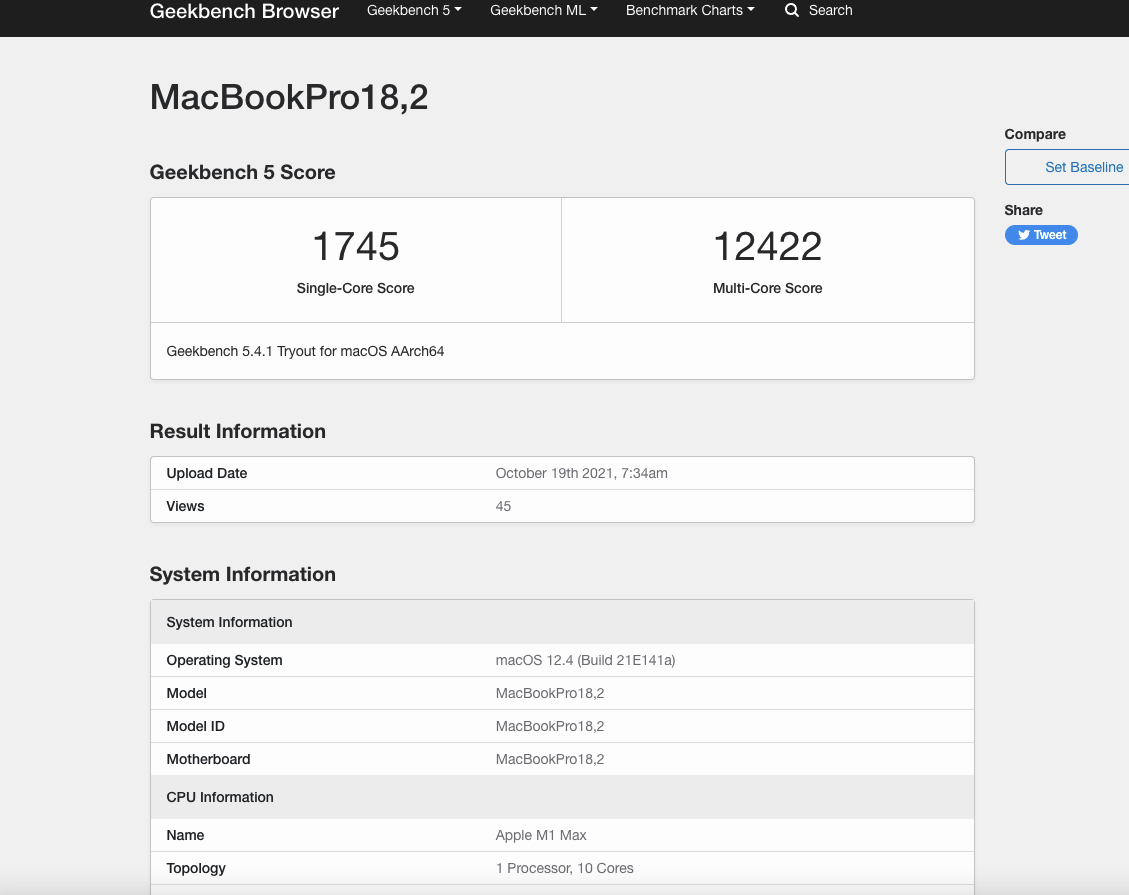Go to Geekbench Browser home link
The image size is (1129, 895).
pos(244,11)
